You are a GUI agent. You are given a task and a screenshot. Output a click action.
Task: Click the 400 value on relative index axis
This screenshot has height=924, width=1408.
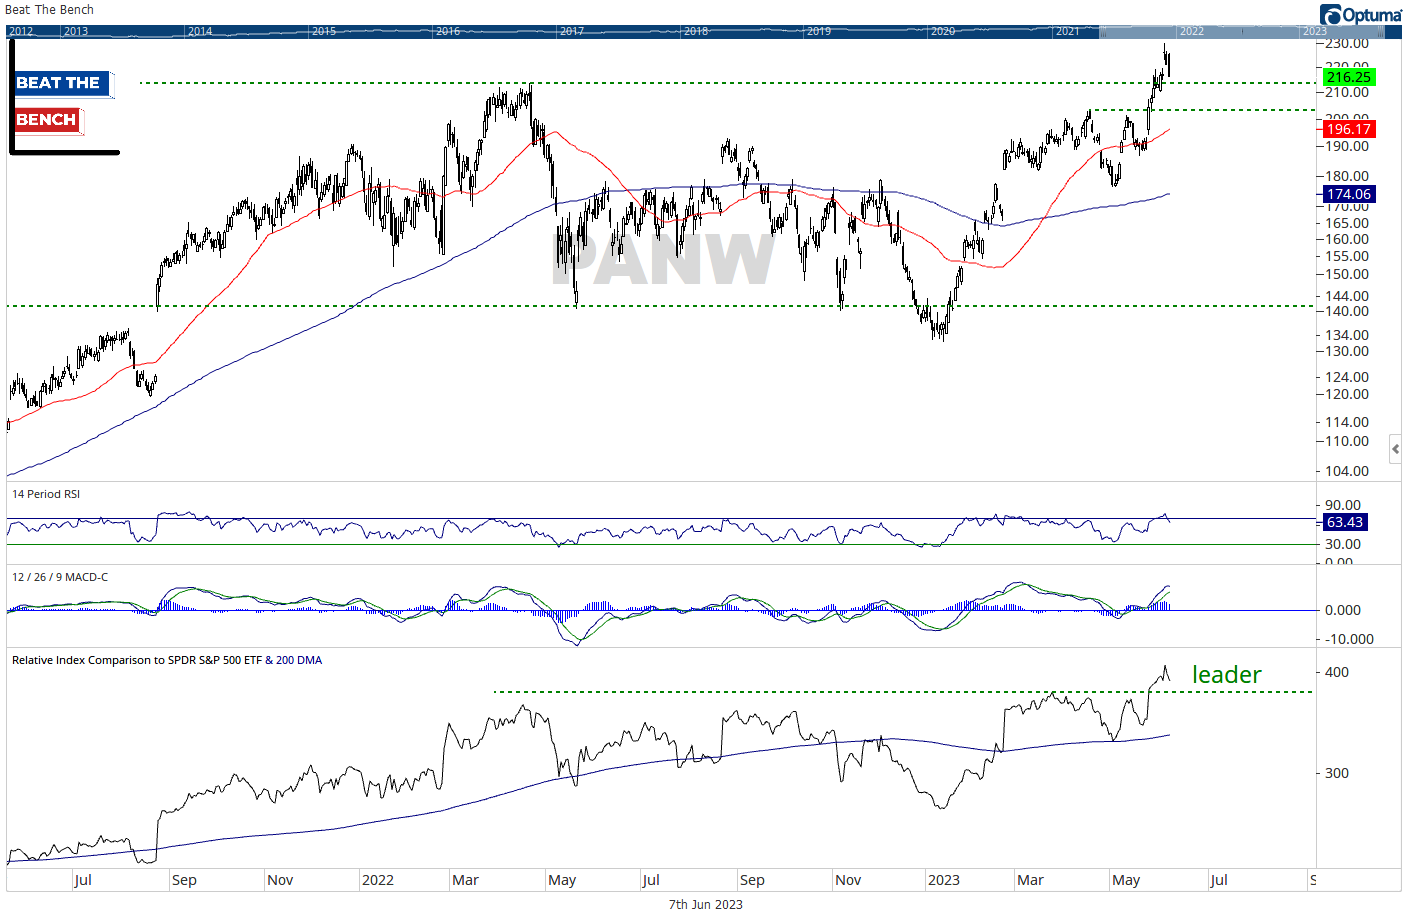click(x=1337, y=672)
